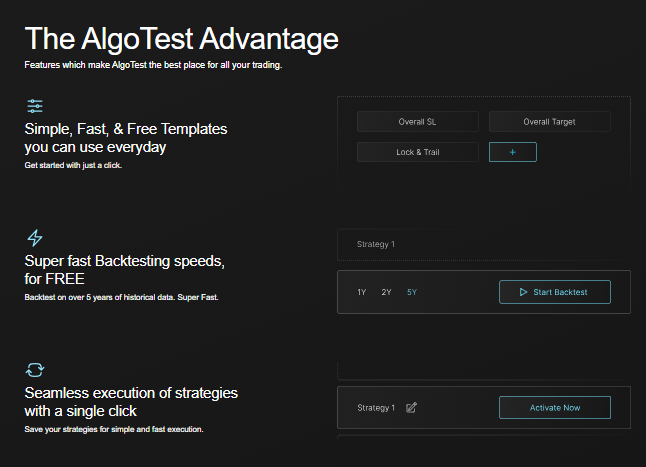Click the edit pencil icon beside Strategy 1
Screen dimensions: 646x467
click(x=412, y=407)
